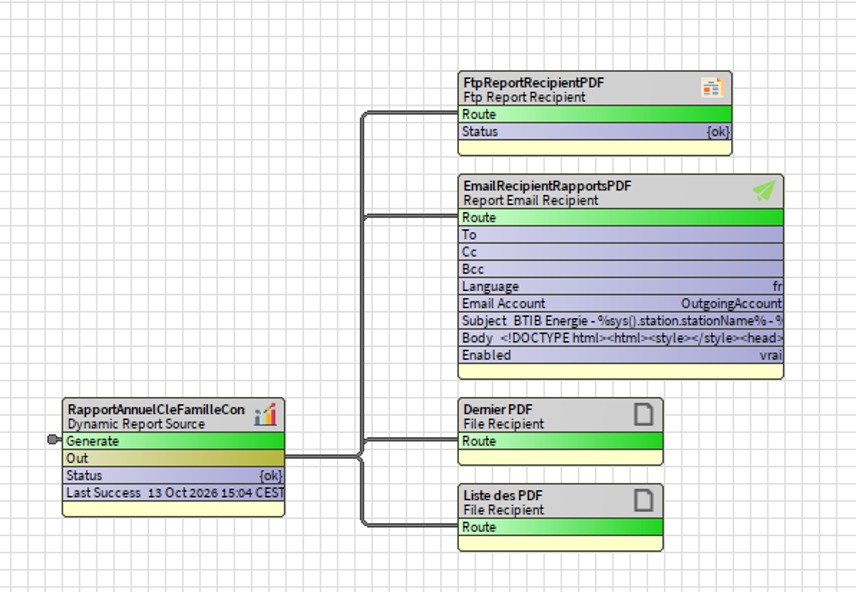Viewport: 856px width, 592px height.
Task: Select the Dernier PDF block title
Action: 497,410
